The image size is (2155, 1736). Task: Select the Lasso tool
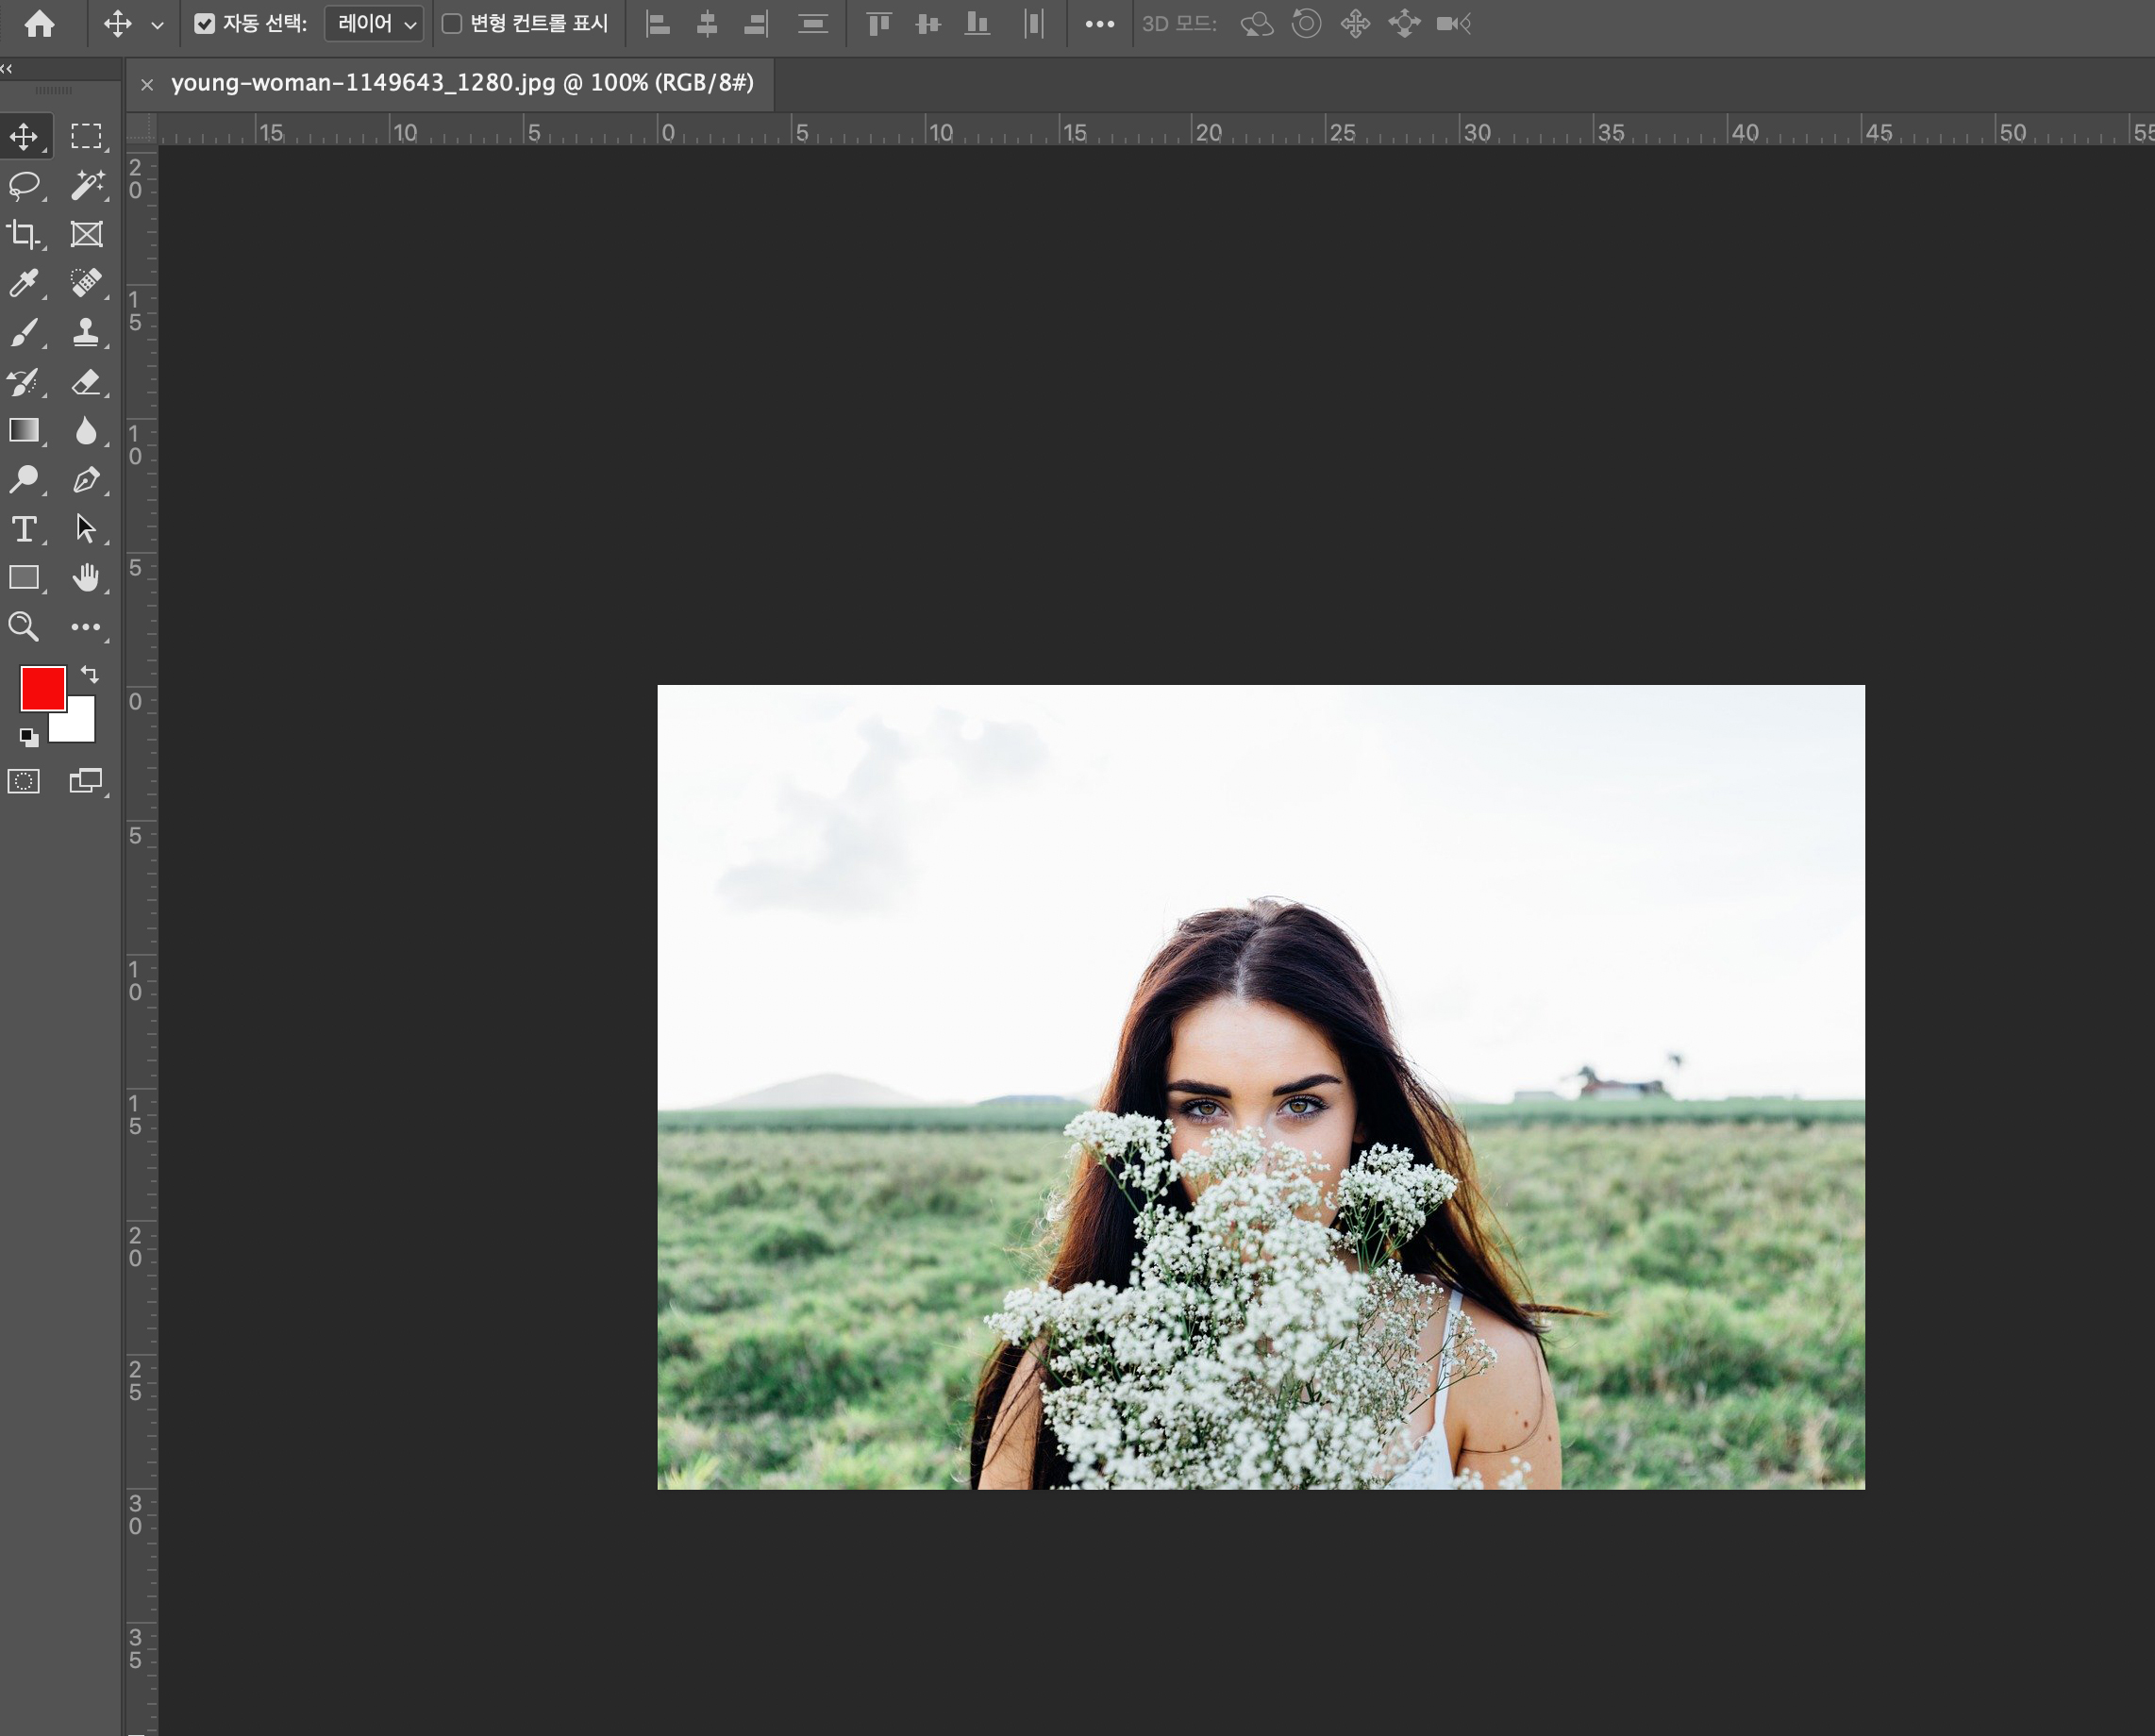(24, 185)
